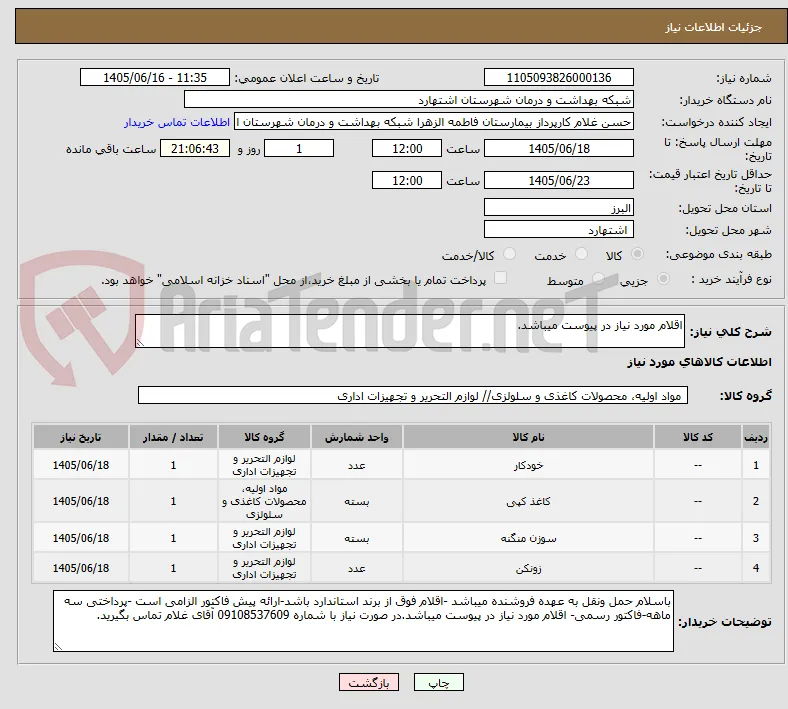Viewport: 788px width, 709px height.
Task: Click the group cell in the کاغذ کپی row
Action: [264, 501]
